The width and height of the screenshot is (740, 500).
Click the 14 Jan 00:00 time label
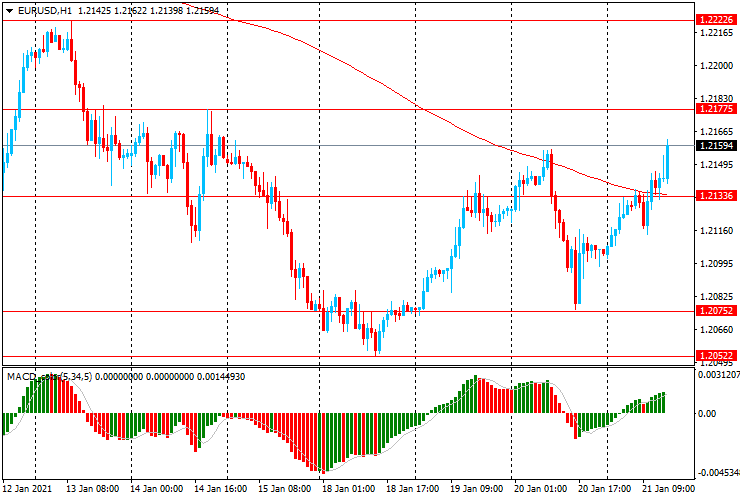point(156,489)
